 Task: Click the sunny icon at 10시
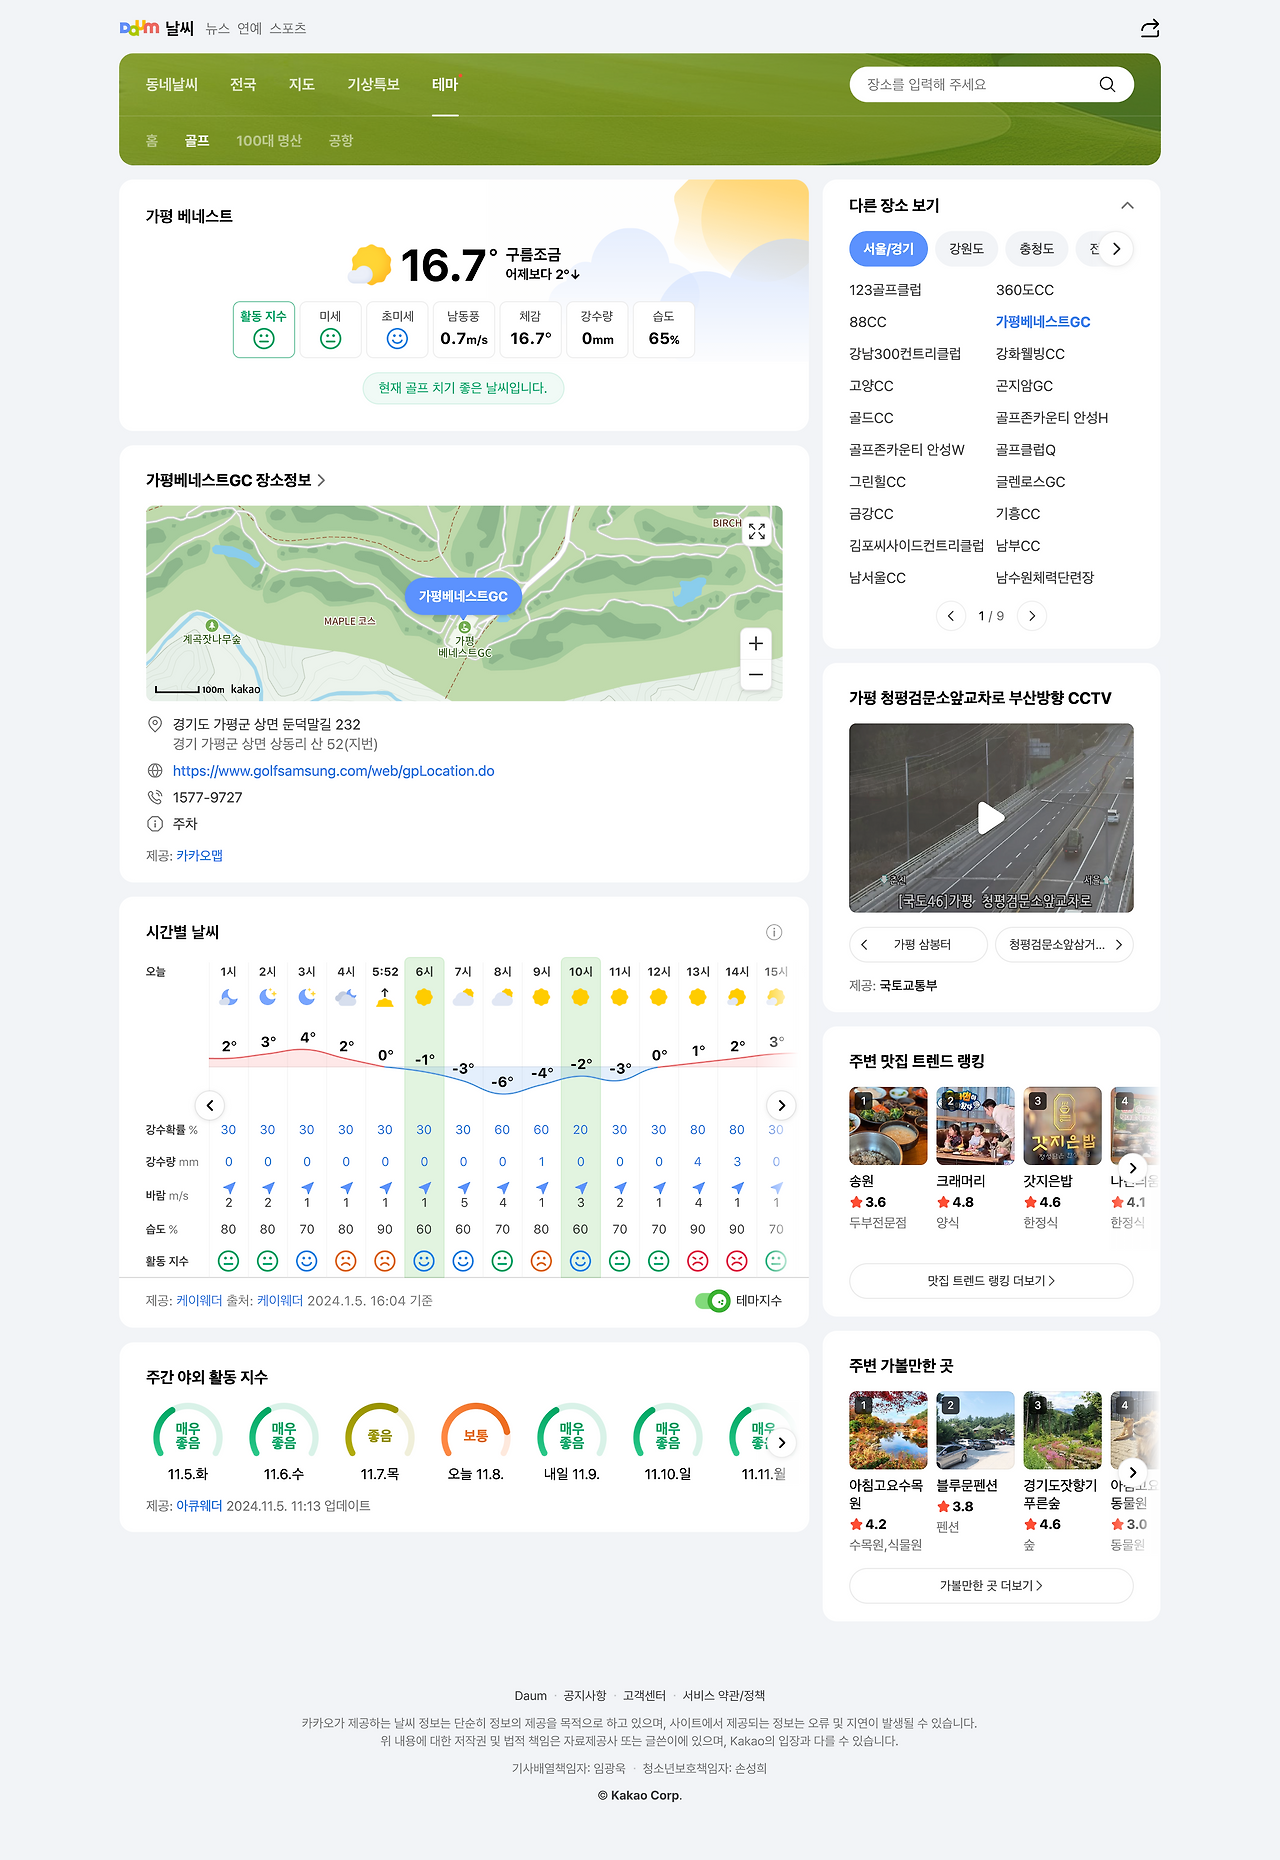580,997
